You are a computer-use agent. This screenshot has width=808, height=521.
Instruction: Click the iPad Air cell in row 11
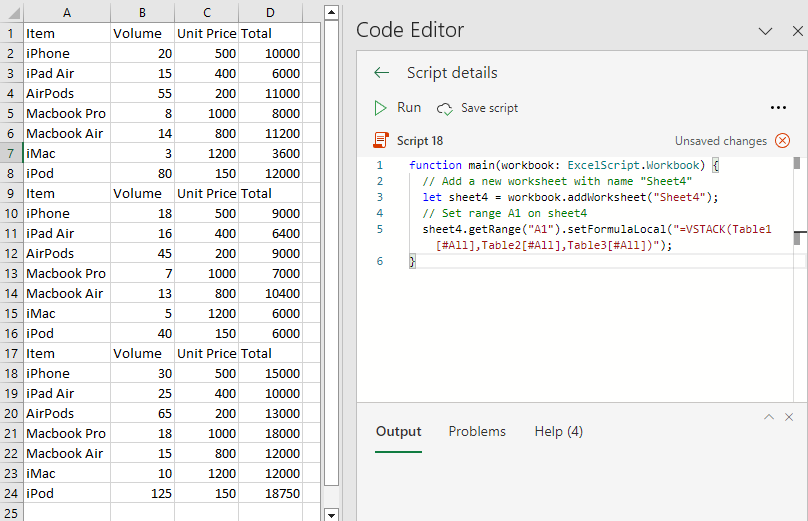point(67,233)
